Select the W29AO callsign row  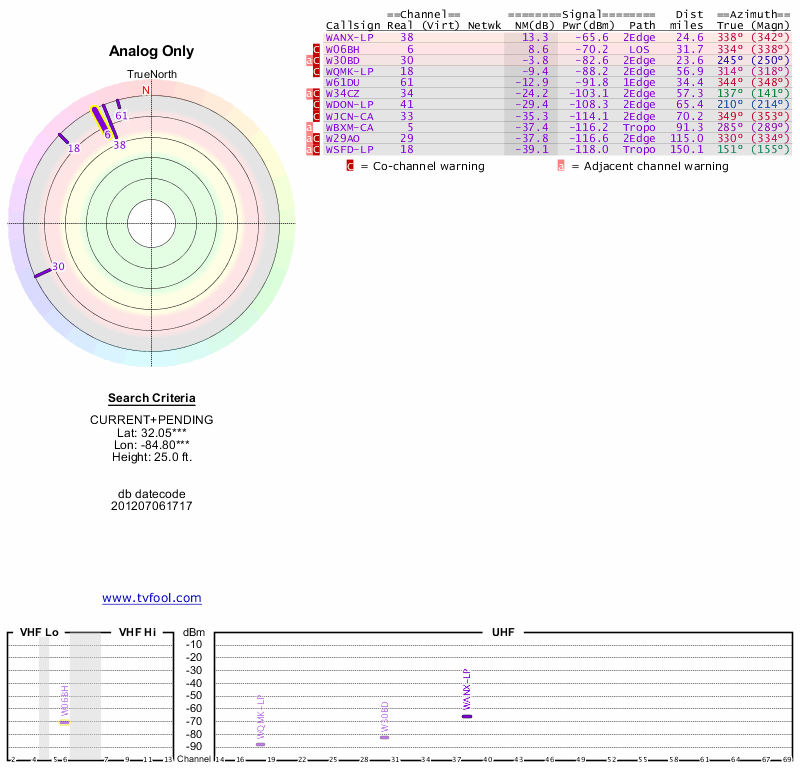pos(342,138)
